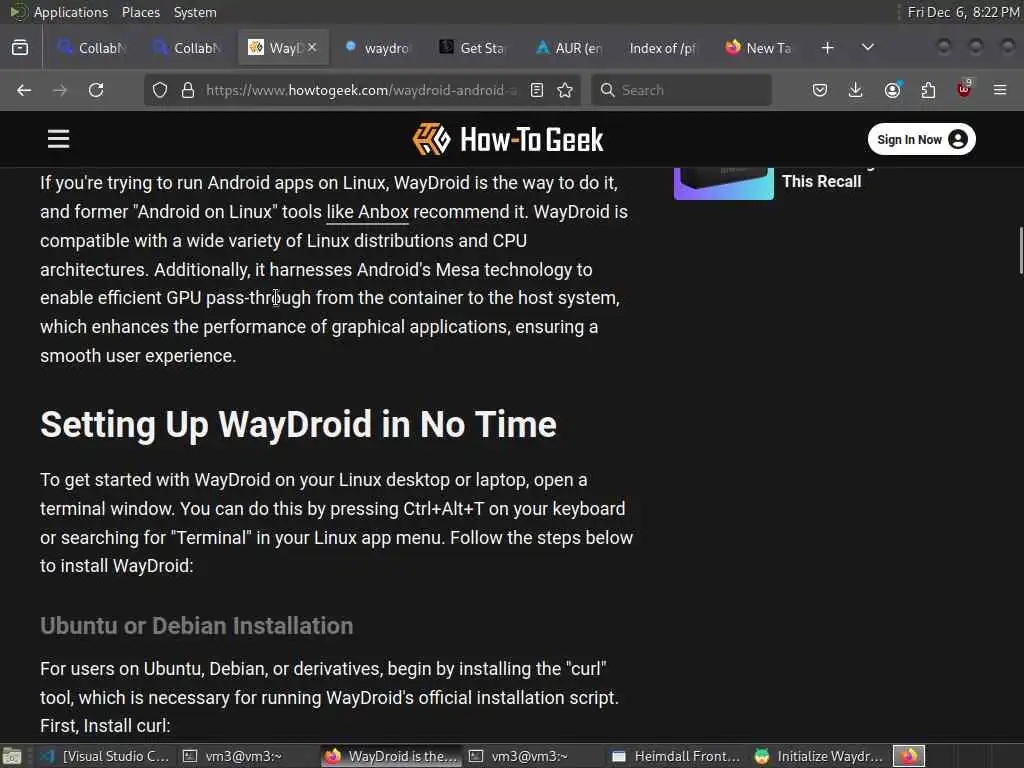Click Firefox icon at taskbar end

pyautogui.click(x=909, y=756)
